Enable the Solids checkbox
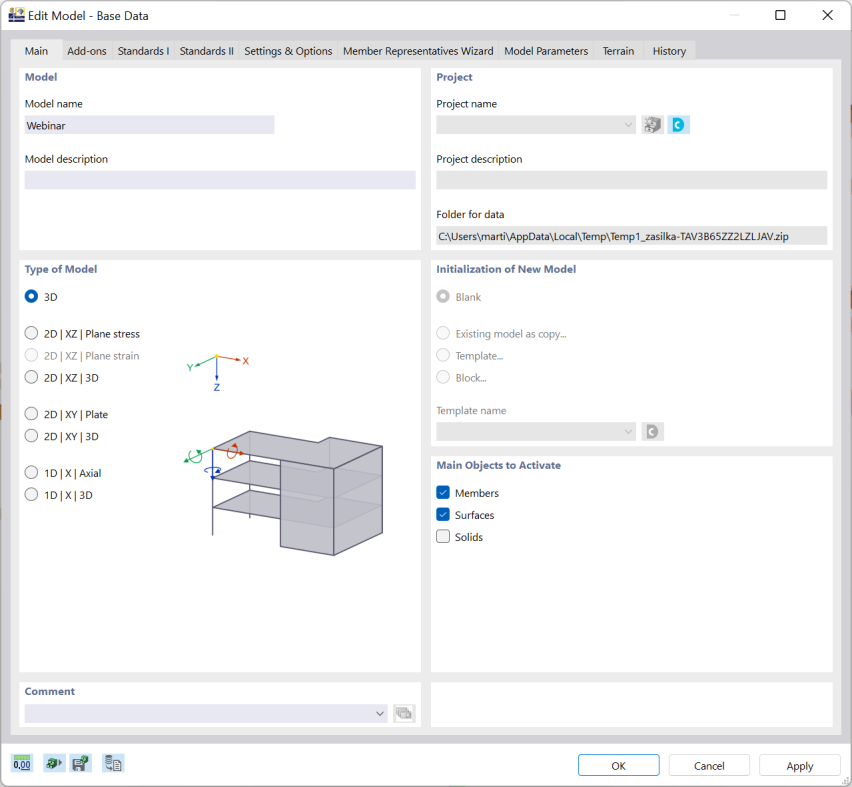Viewport: 852px width, 787px height. [443, 536]
